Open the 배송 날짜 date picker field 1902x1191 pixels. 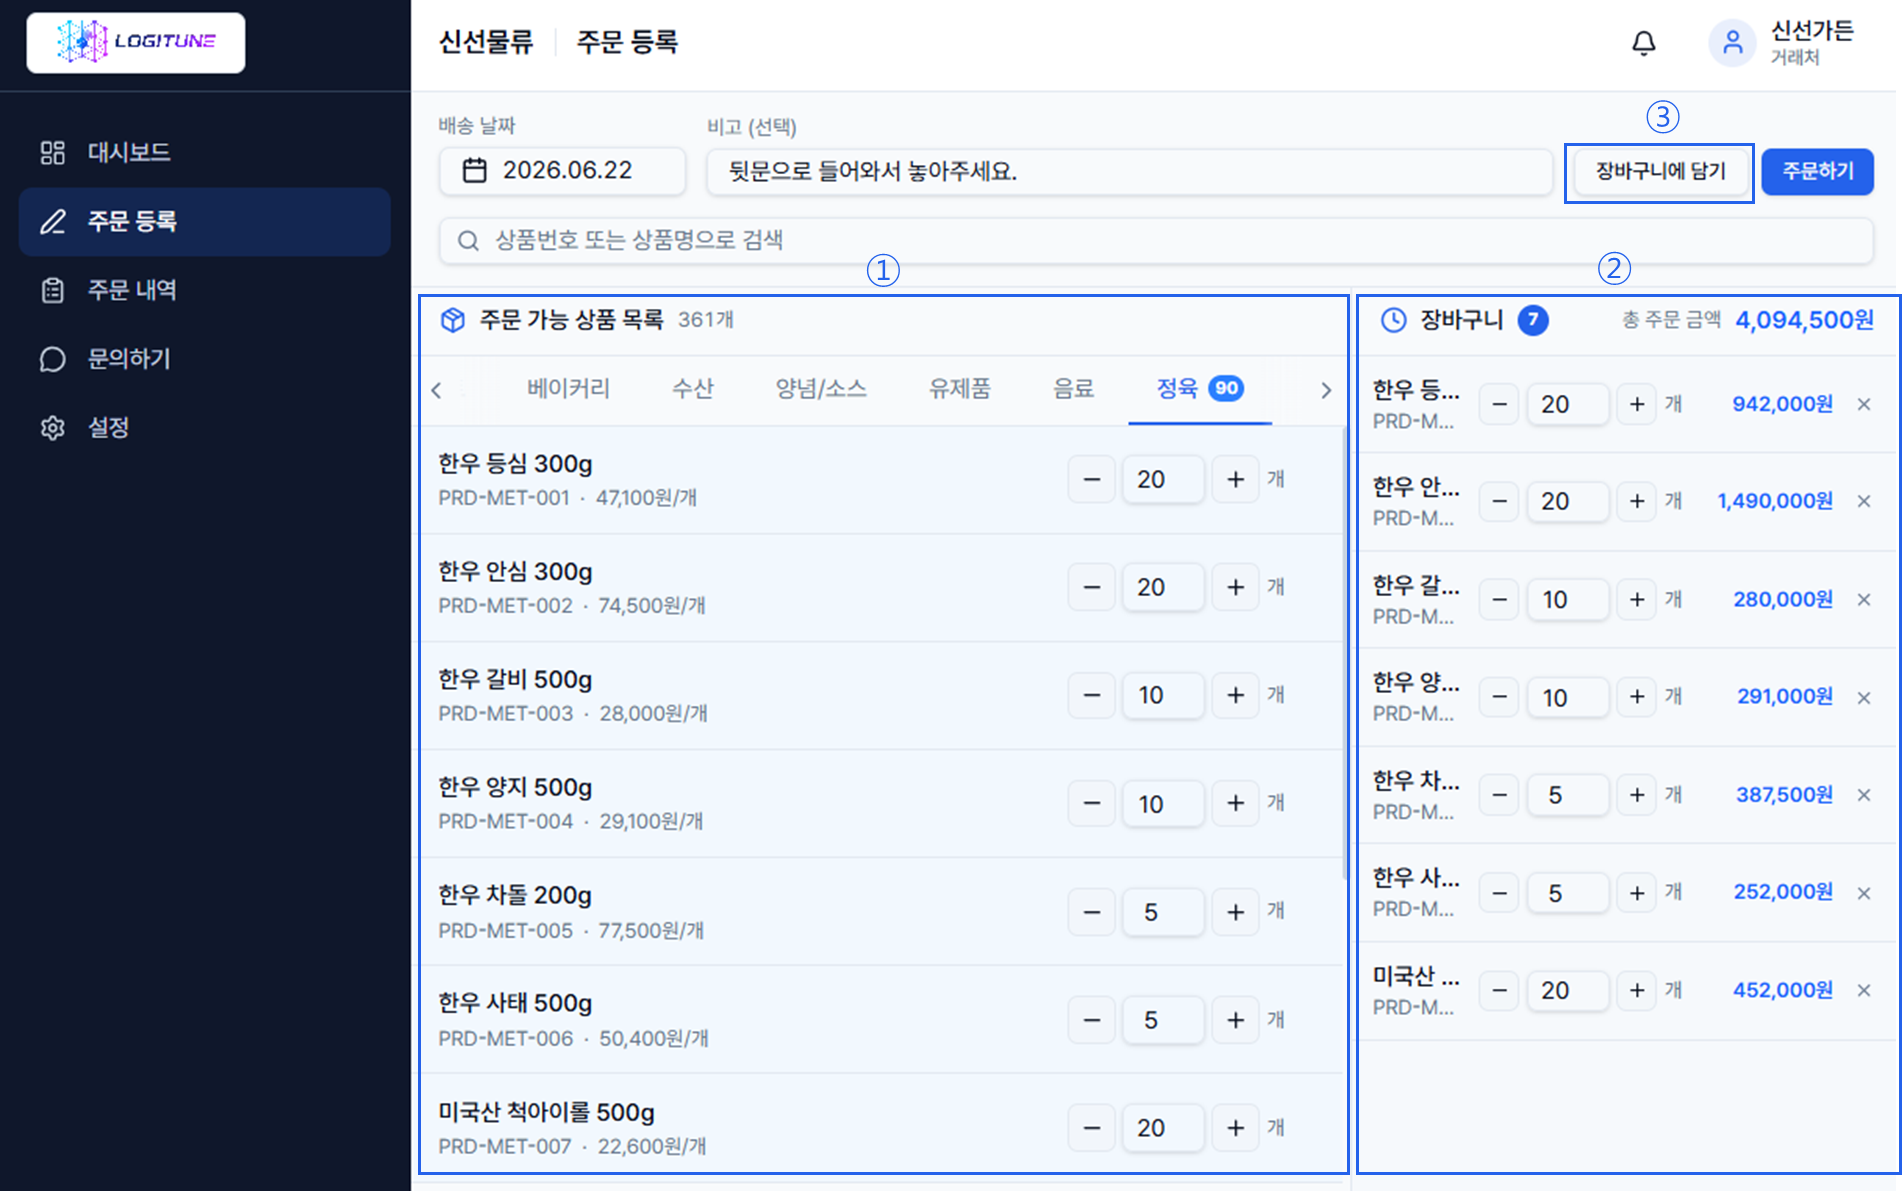[x=562, y=171]
